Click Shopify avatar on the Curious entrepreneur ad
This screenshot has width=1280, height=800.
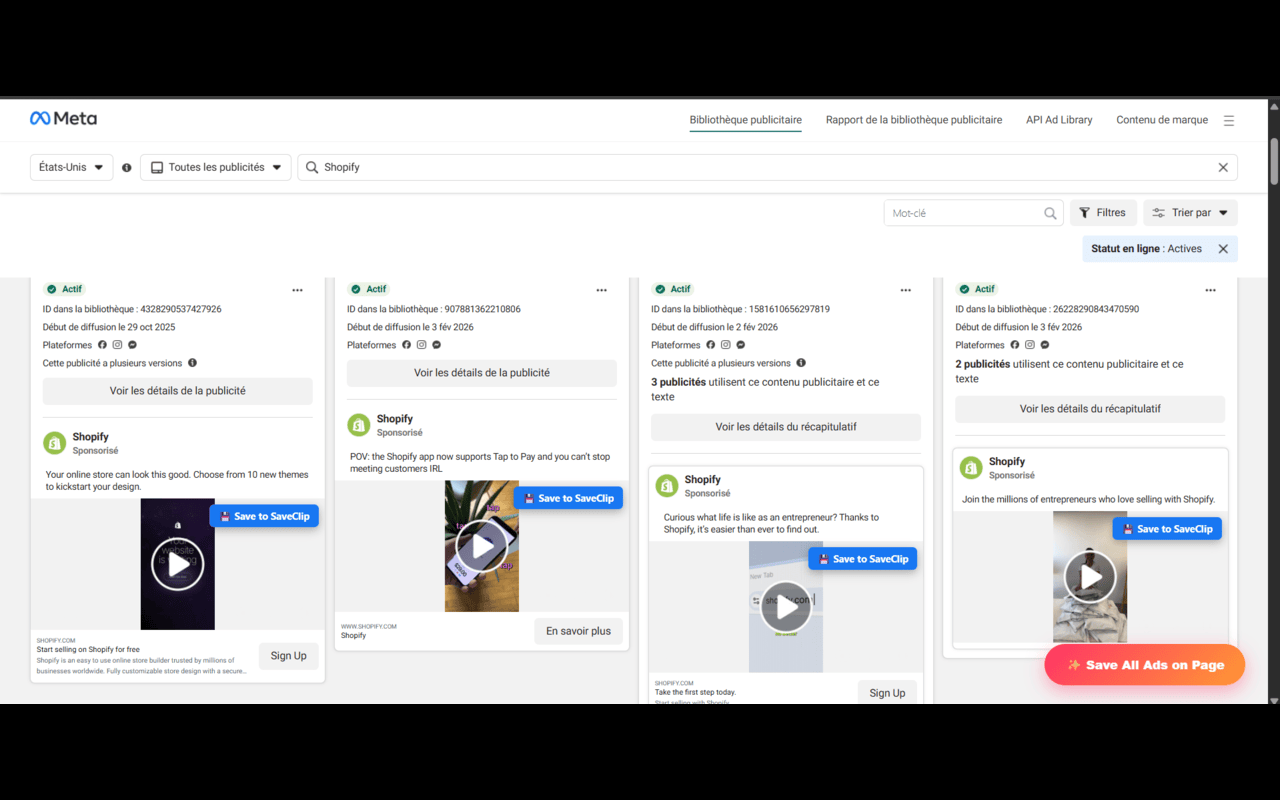(x=667, y=485)
